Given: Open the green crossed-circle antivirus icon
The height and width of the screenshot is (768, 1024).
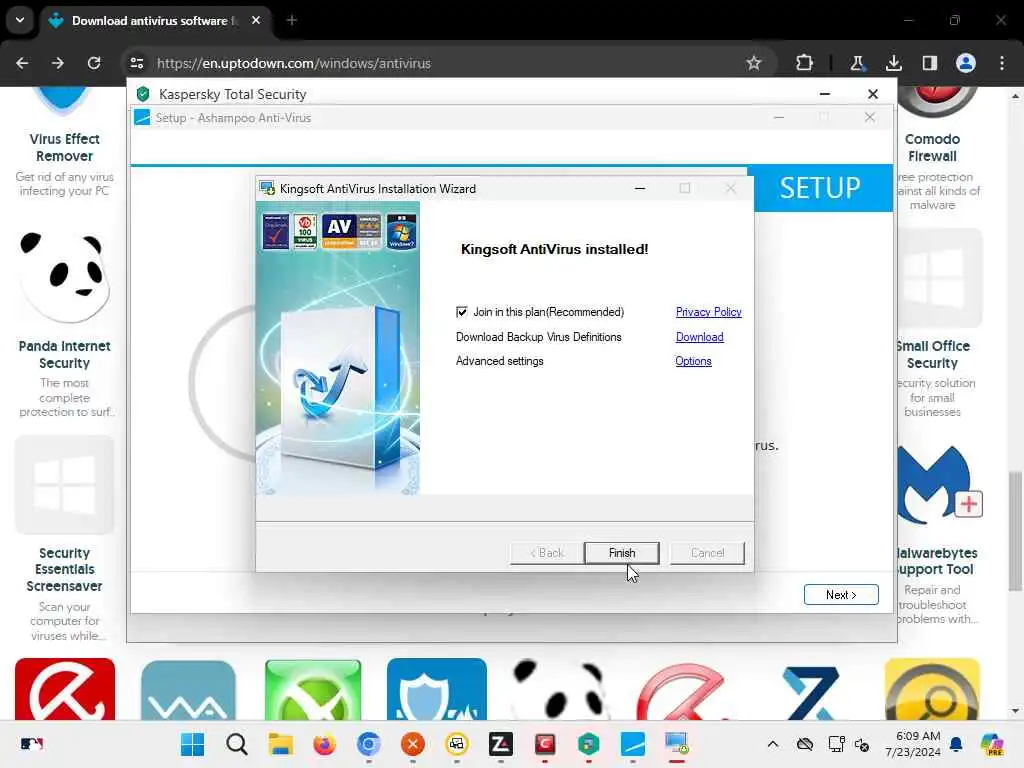Looking at the screenshot, I should point(313,689).
